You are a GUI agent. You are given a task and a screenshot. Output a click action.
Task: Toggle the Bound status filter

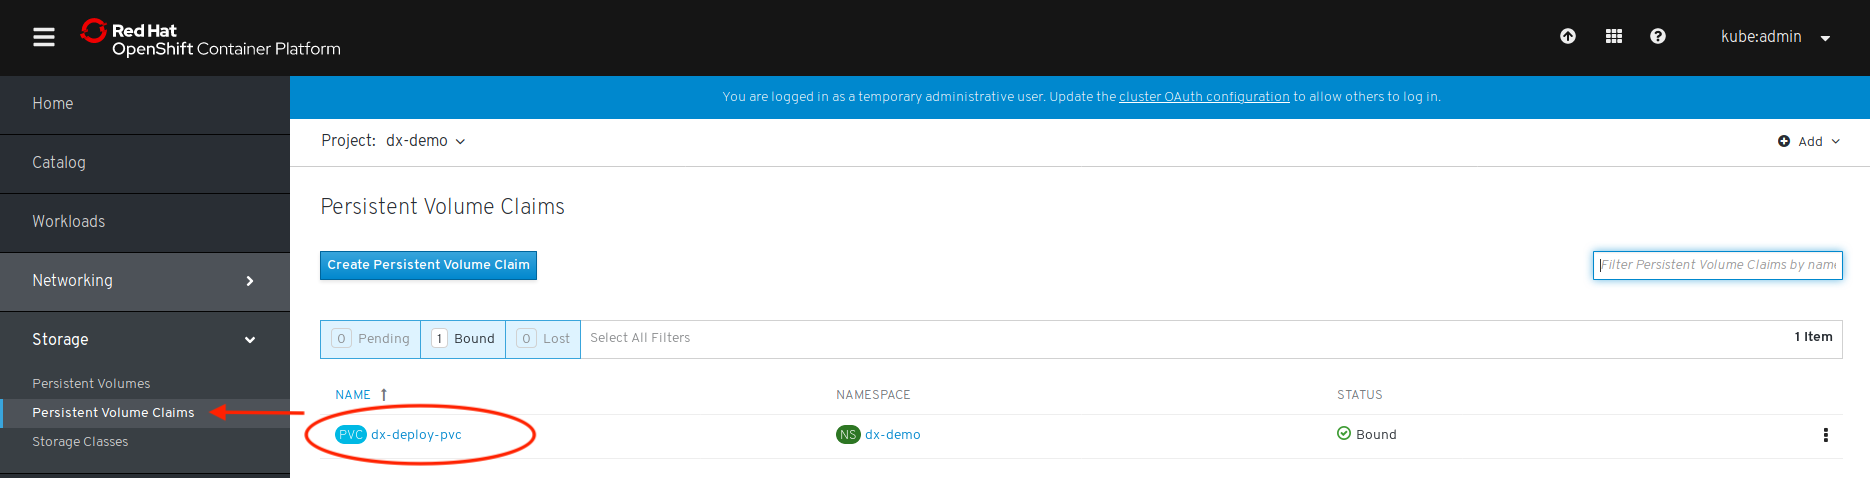coord(463,339)
